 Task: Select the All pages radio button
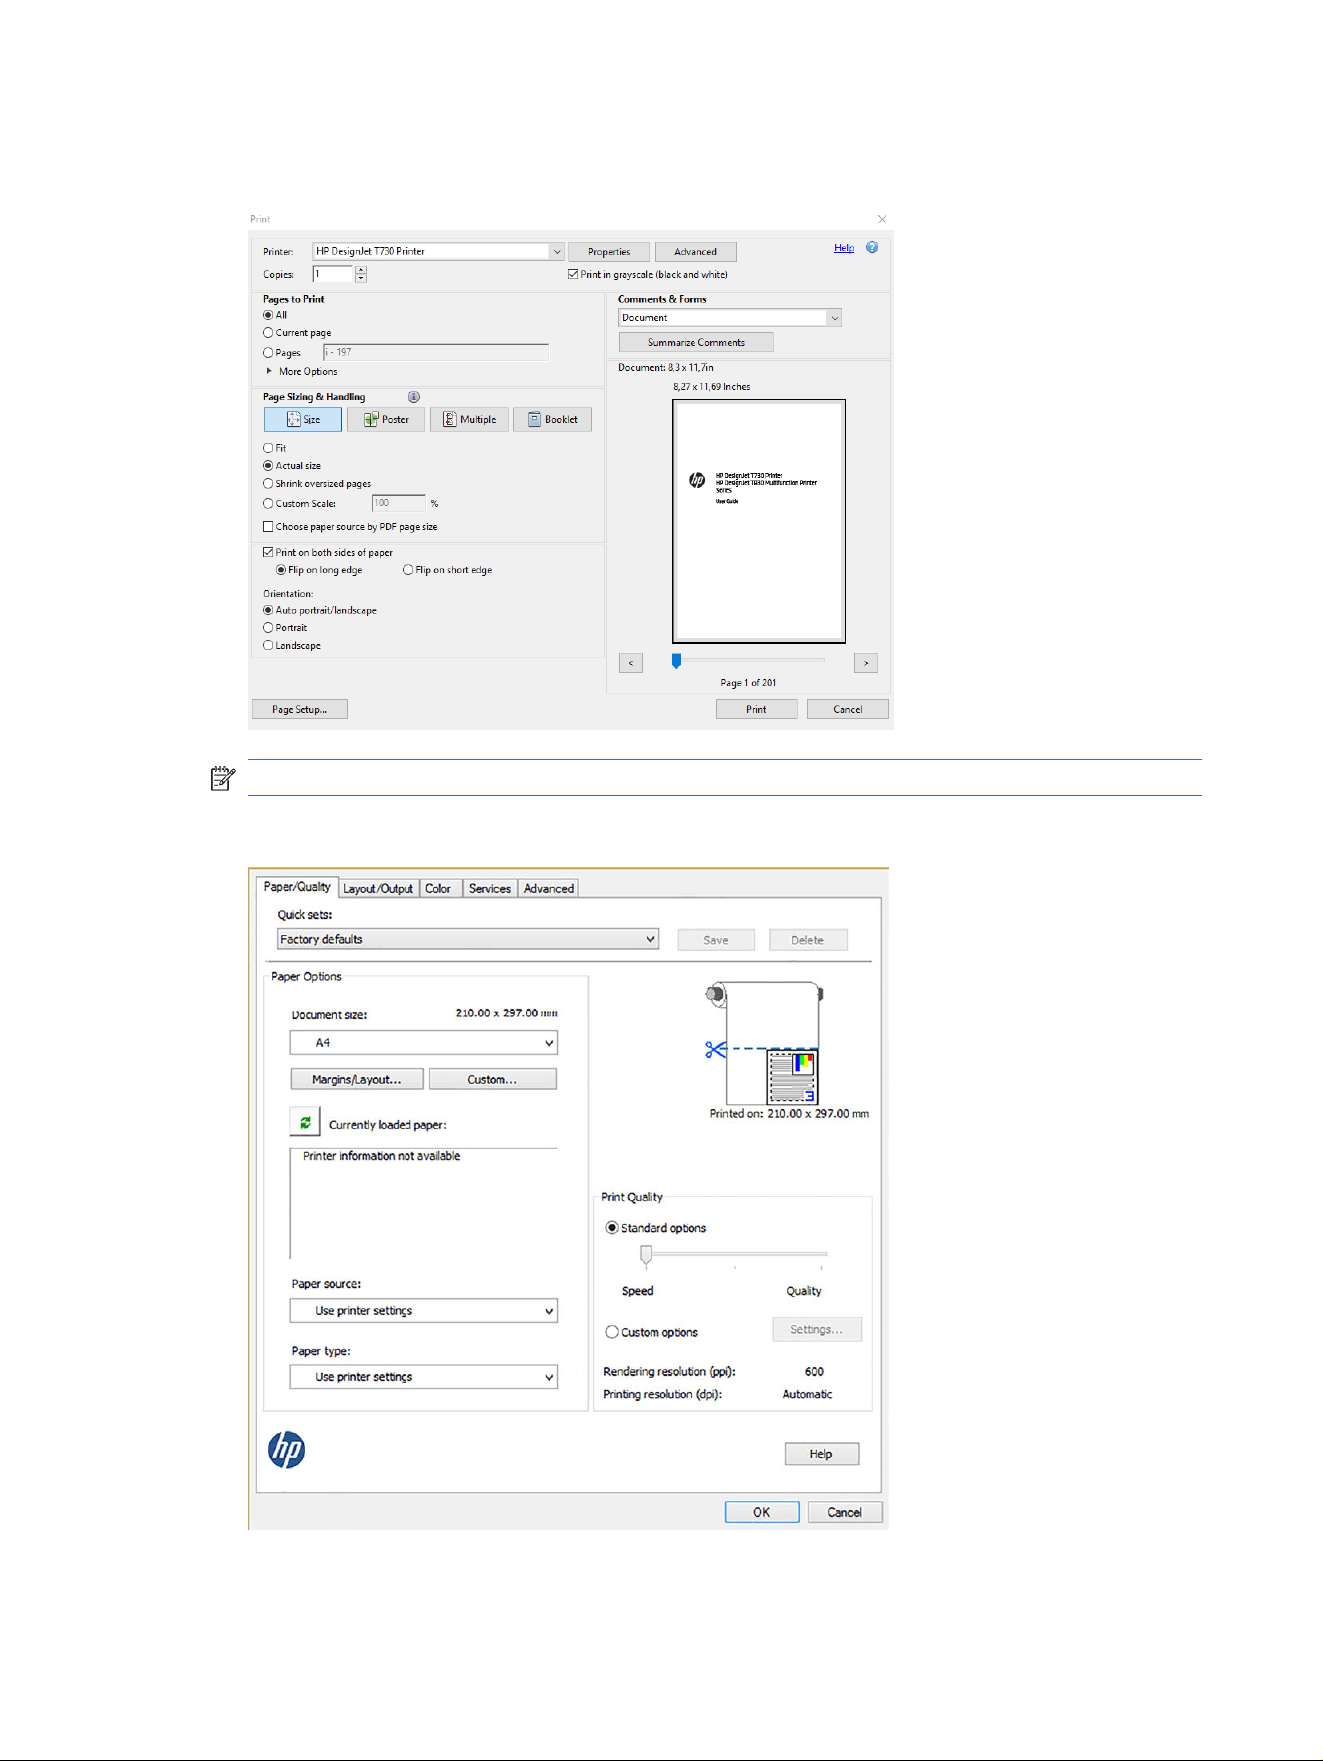tap(268, 315)
